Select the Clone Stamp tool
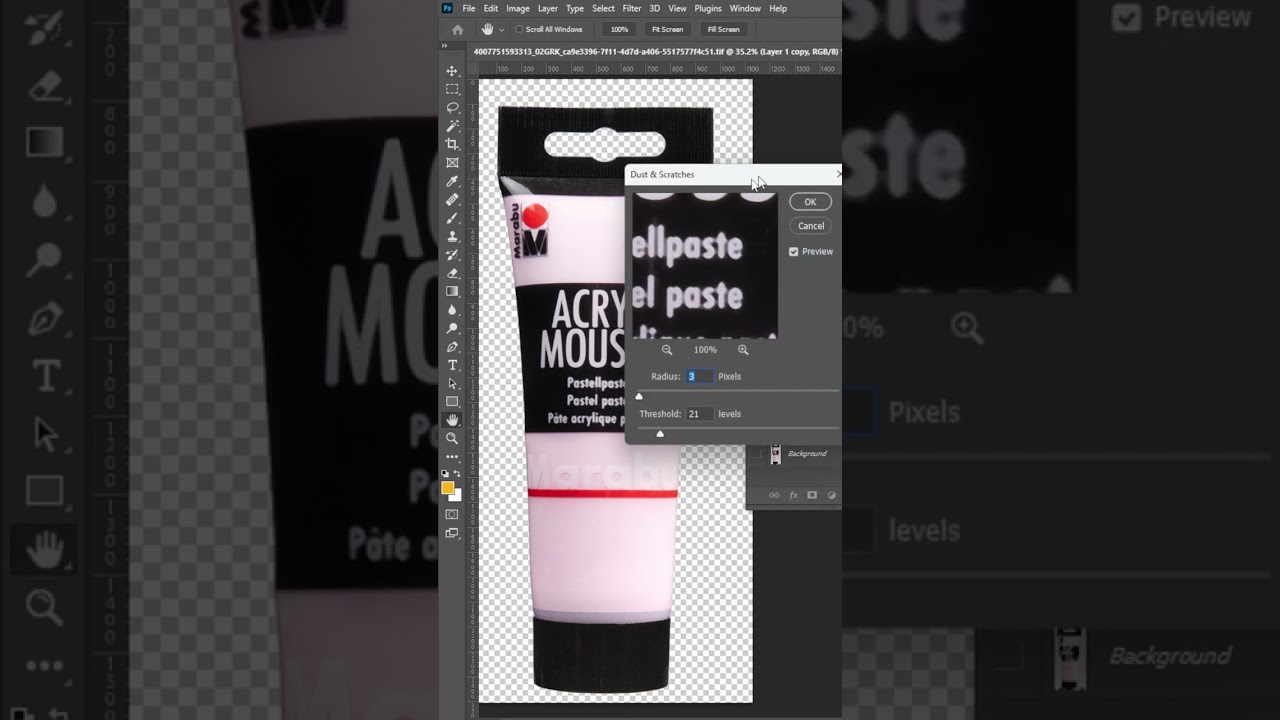 pyautogui.click(x=452, y=236)
